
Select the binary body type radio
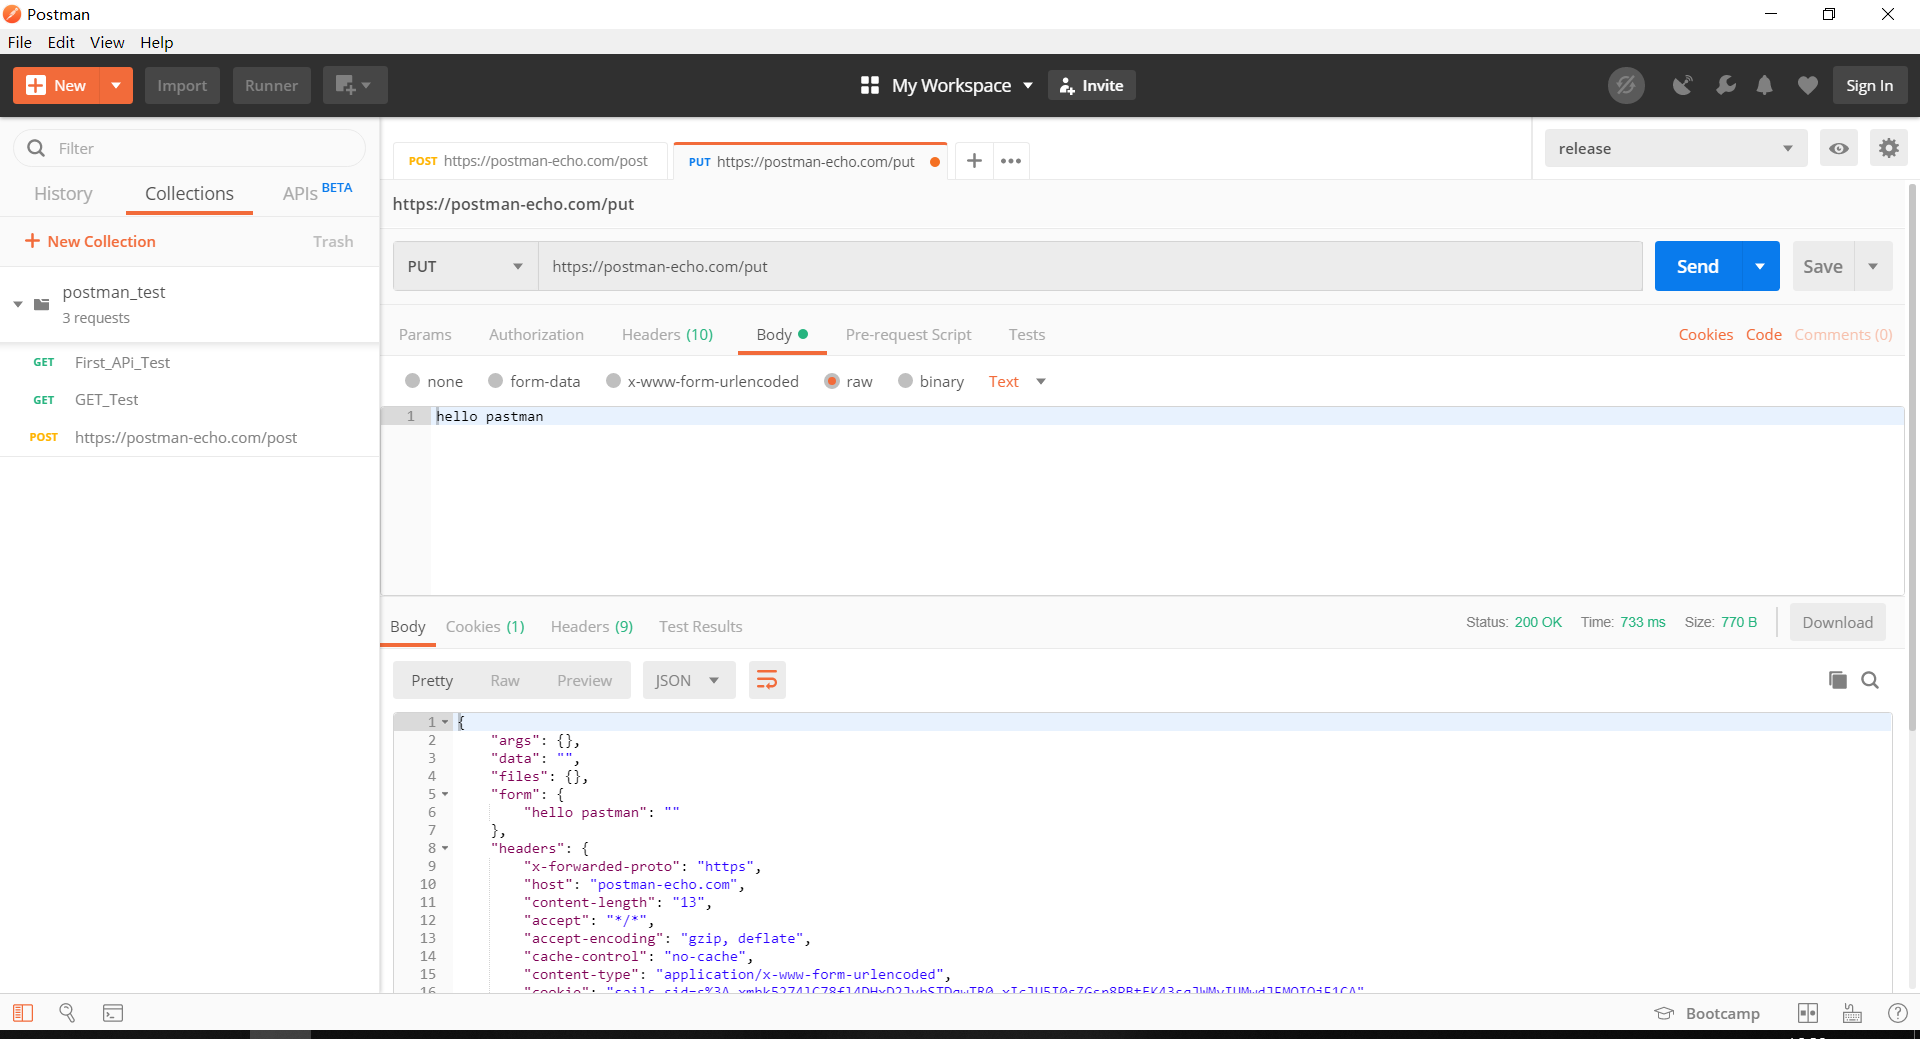point(905,381)
